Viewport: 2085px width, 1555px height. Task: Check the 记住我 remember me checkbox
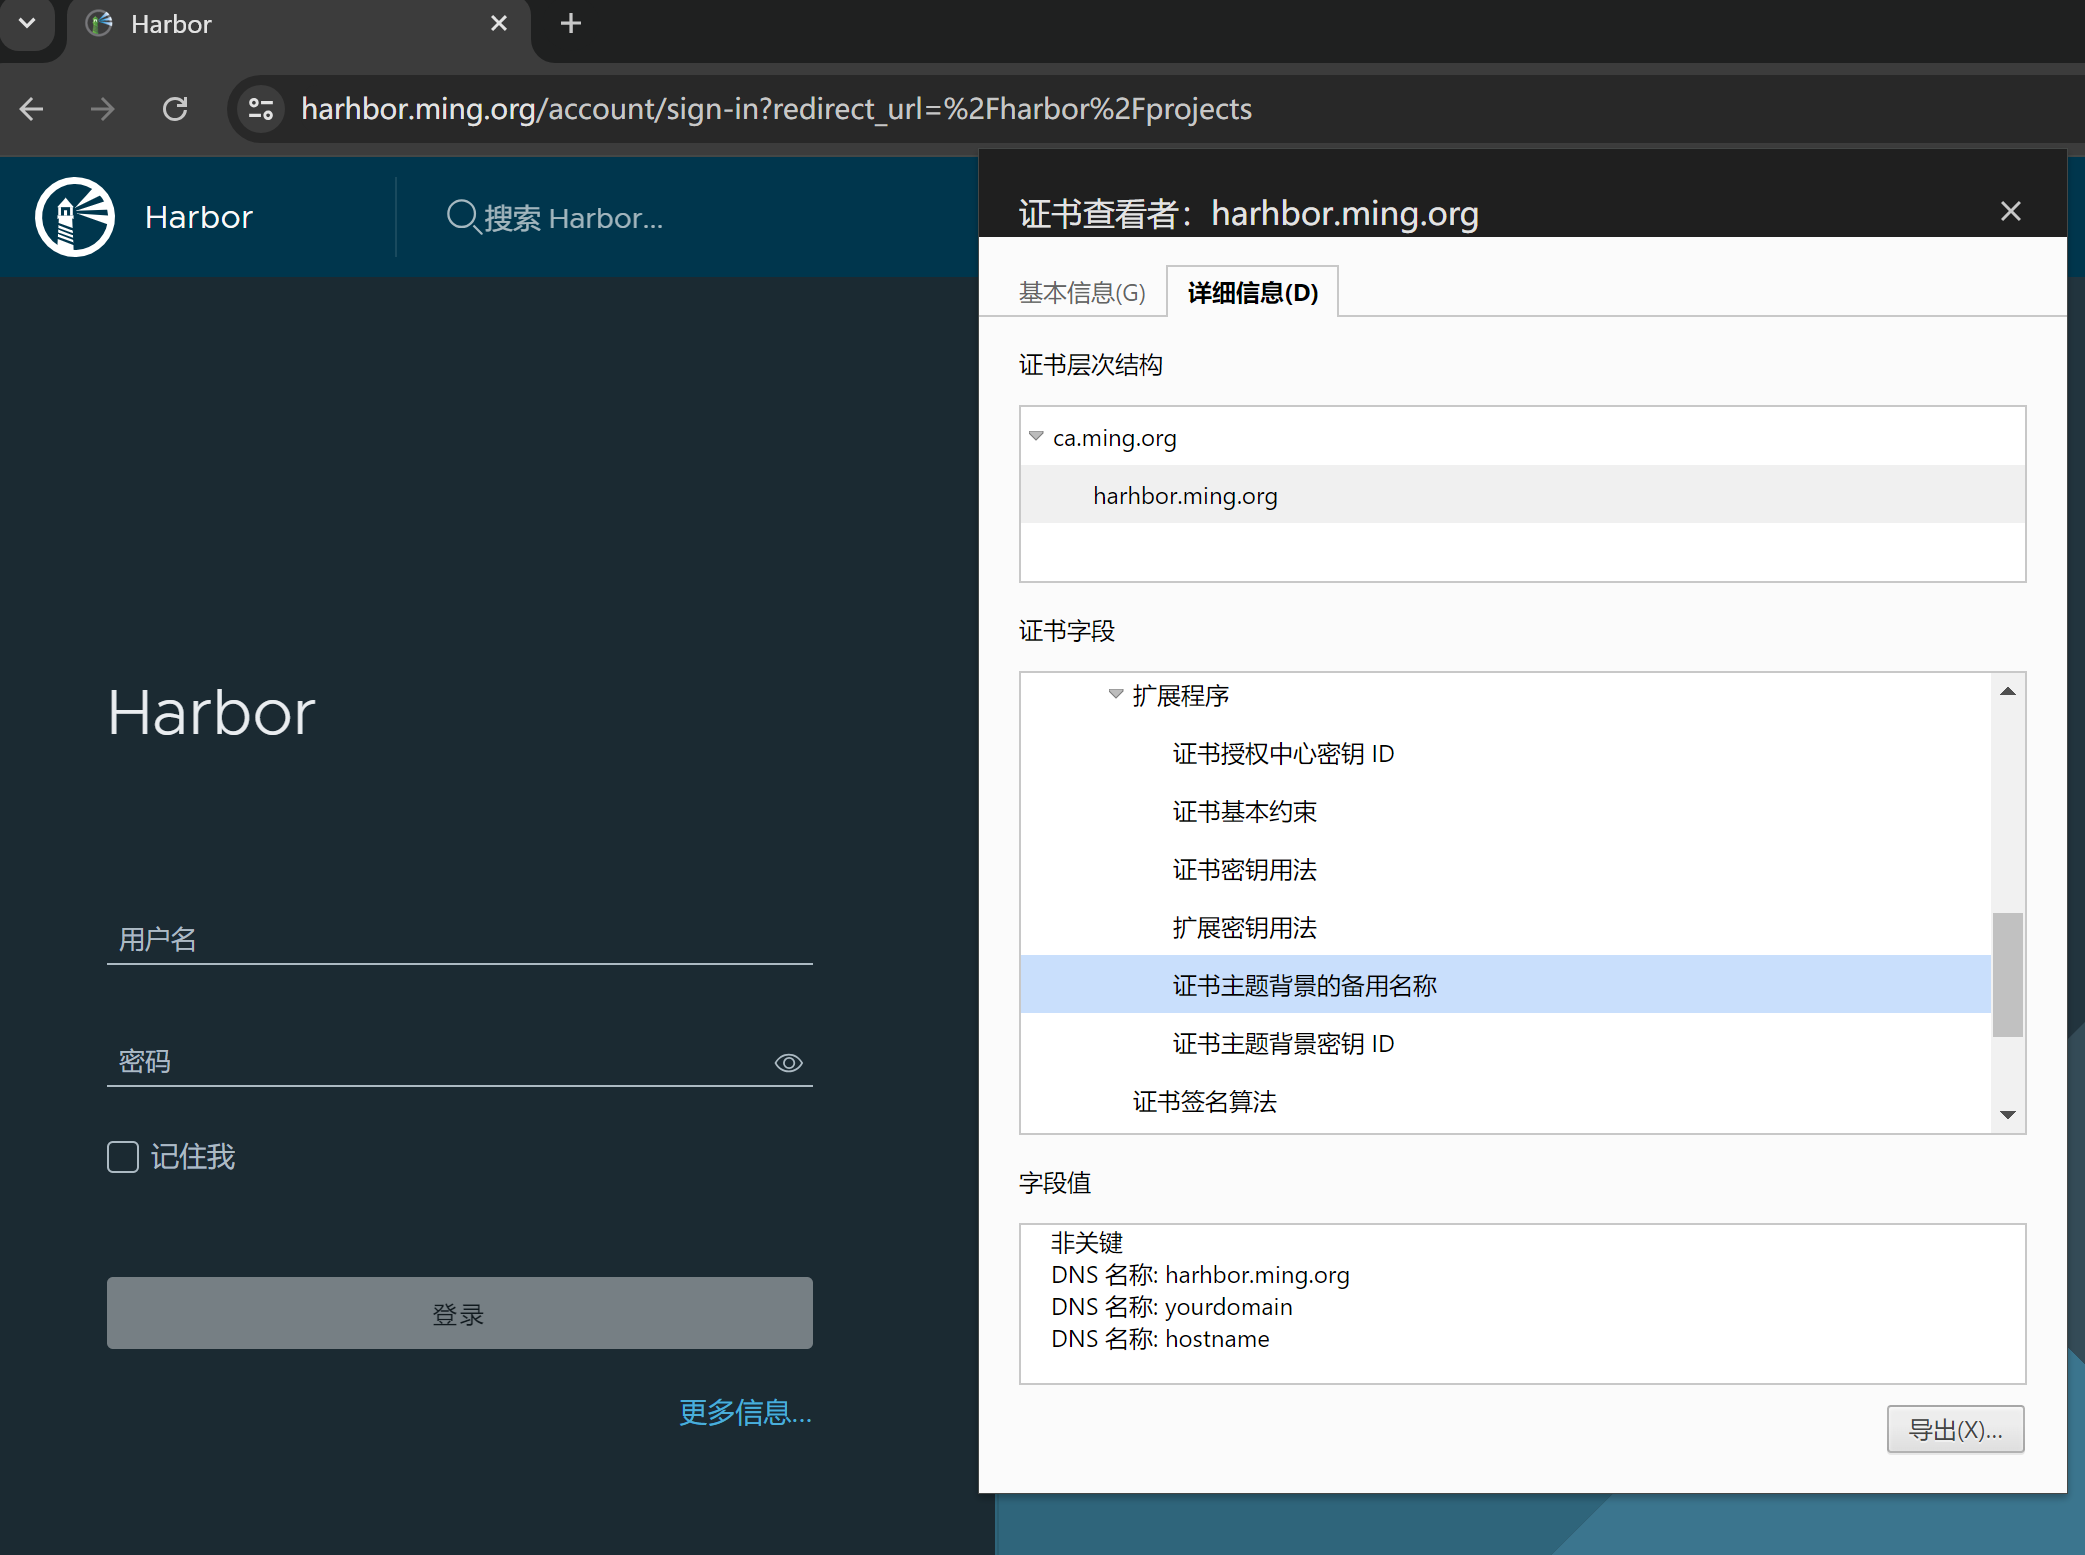point(123,1157)
